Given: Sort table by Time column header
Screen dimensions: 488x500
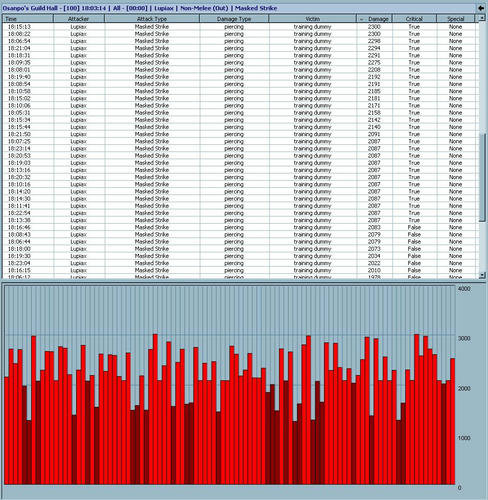Looking at the screenshot, I should tap(28, 19).
